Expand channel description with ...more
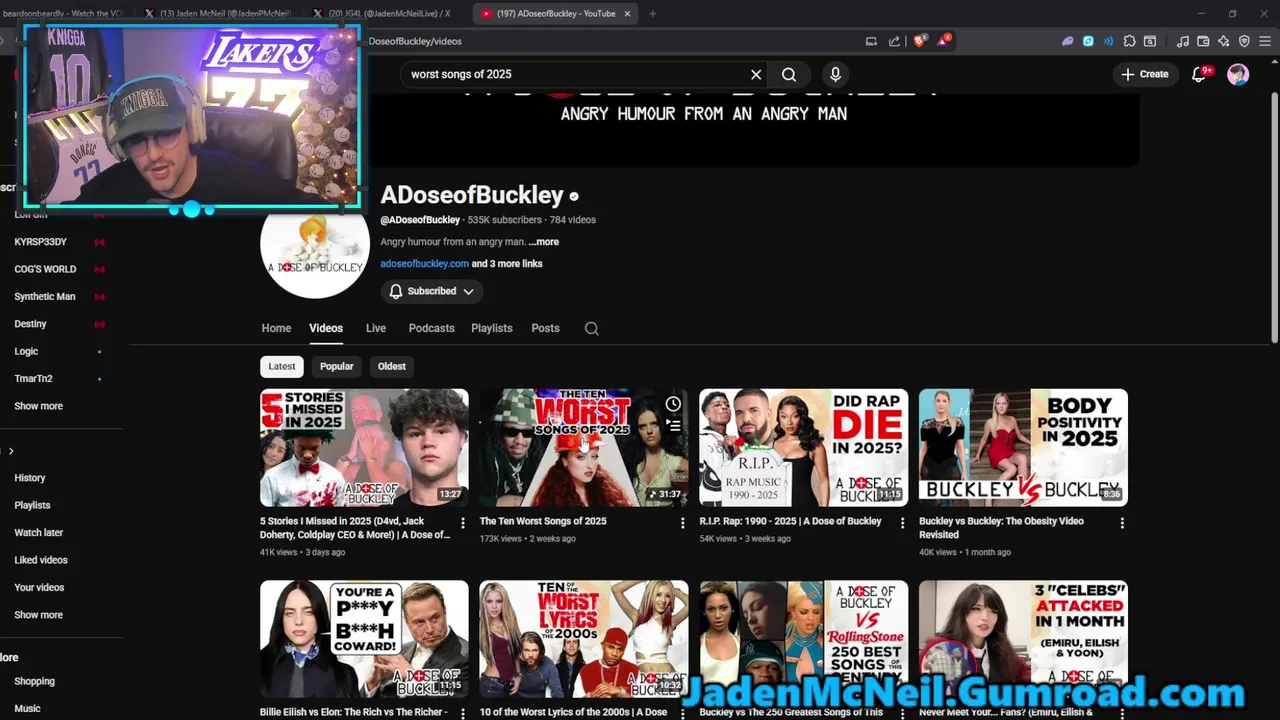The height and width of the screenshot is (720, 1280). [544, 242]
